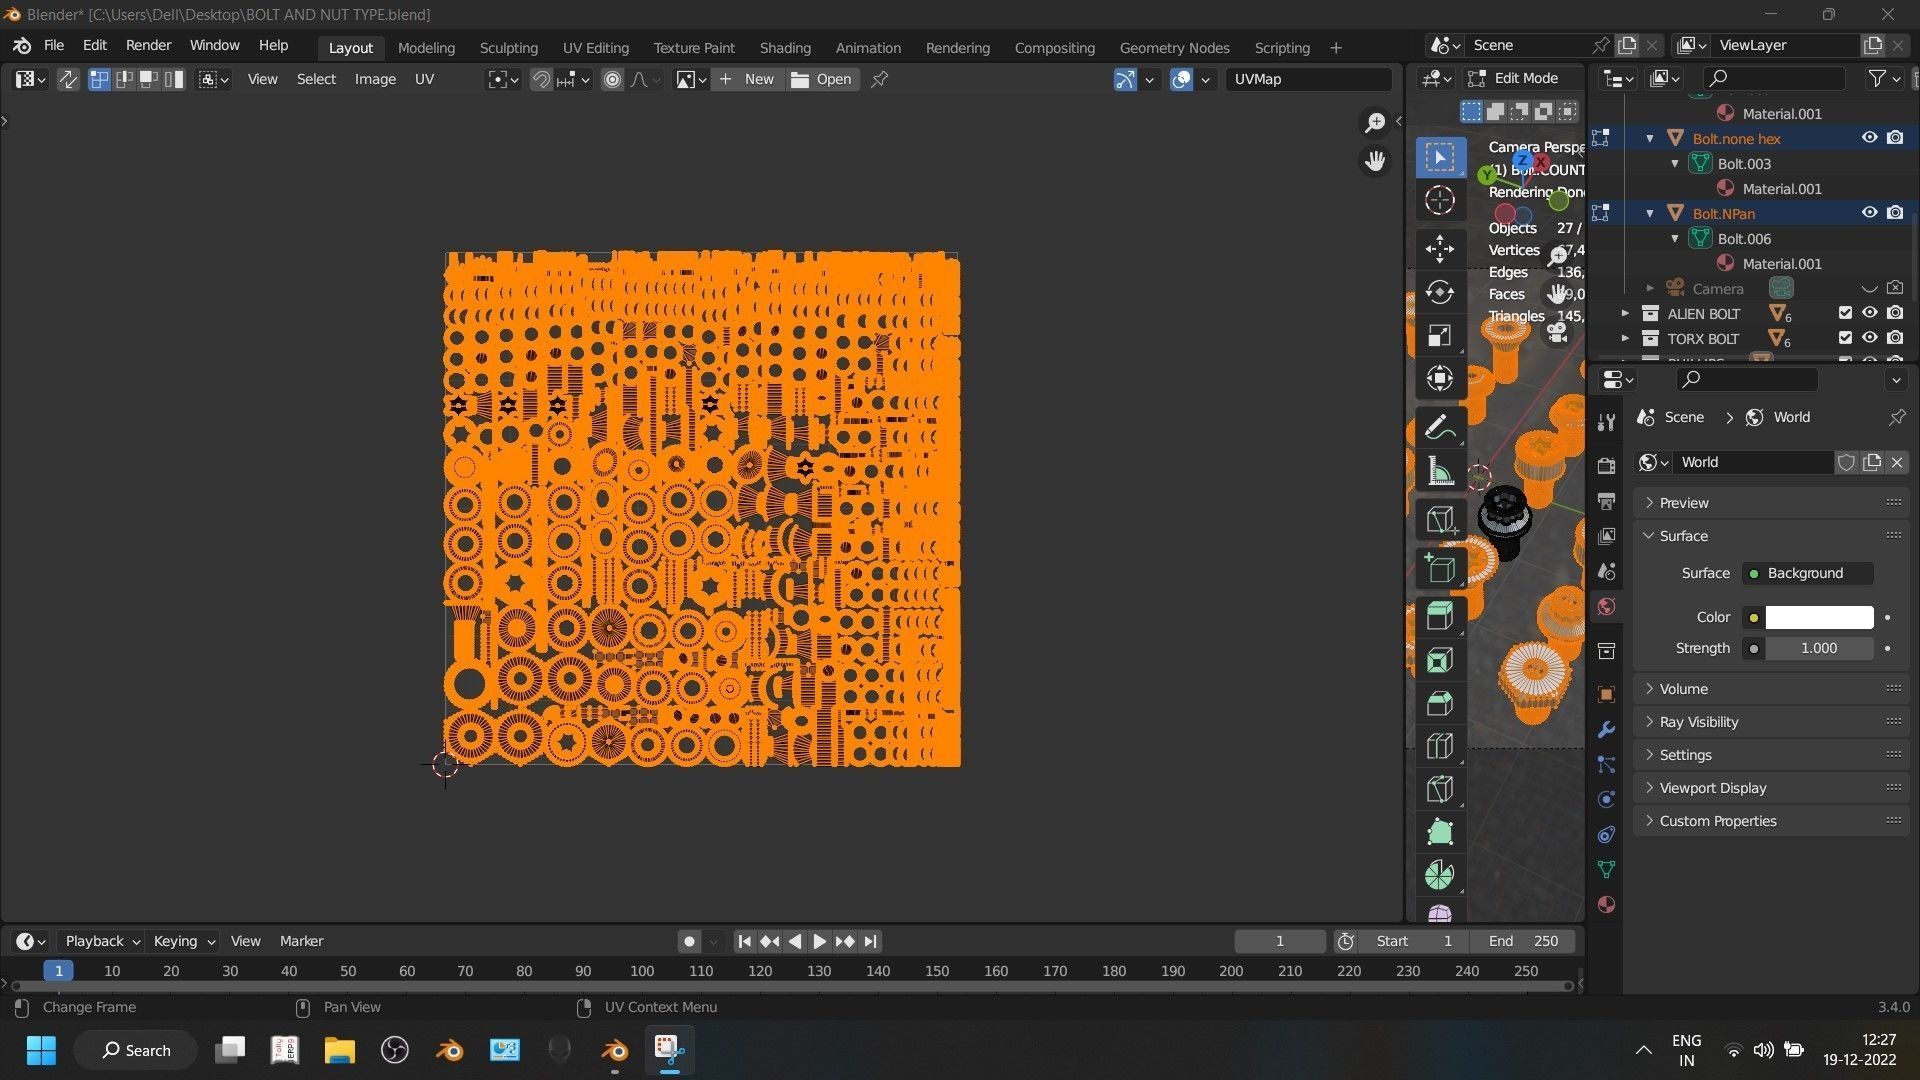Click the Open image button
Screen dimensions: 1920x1080
click(822, 79)
